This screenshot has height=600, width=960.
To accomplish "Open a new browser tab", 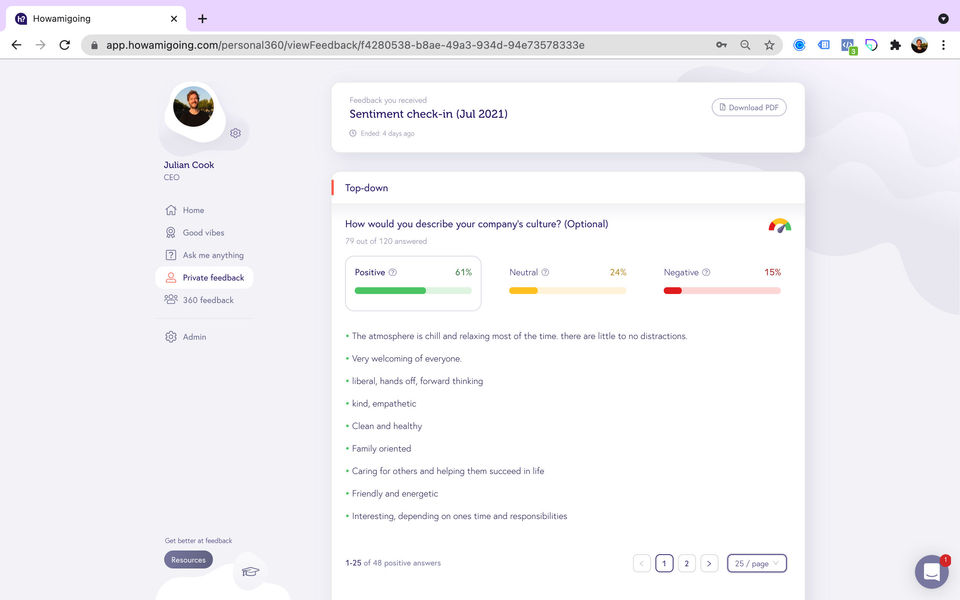I will point(202,18).
